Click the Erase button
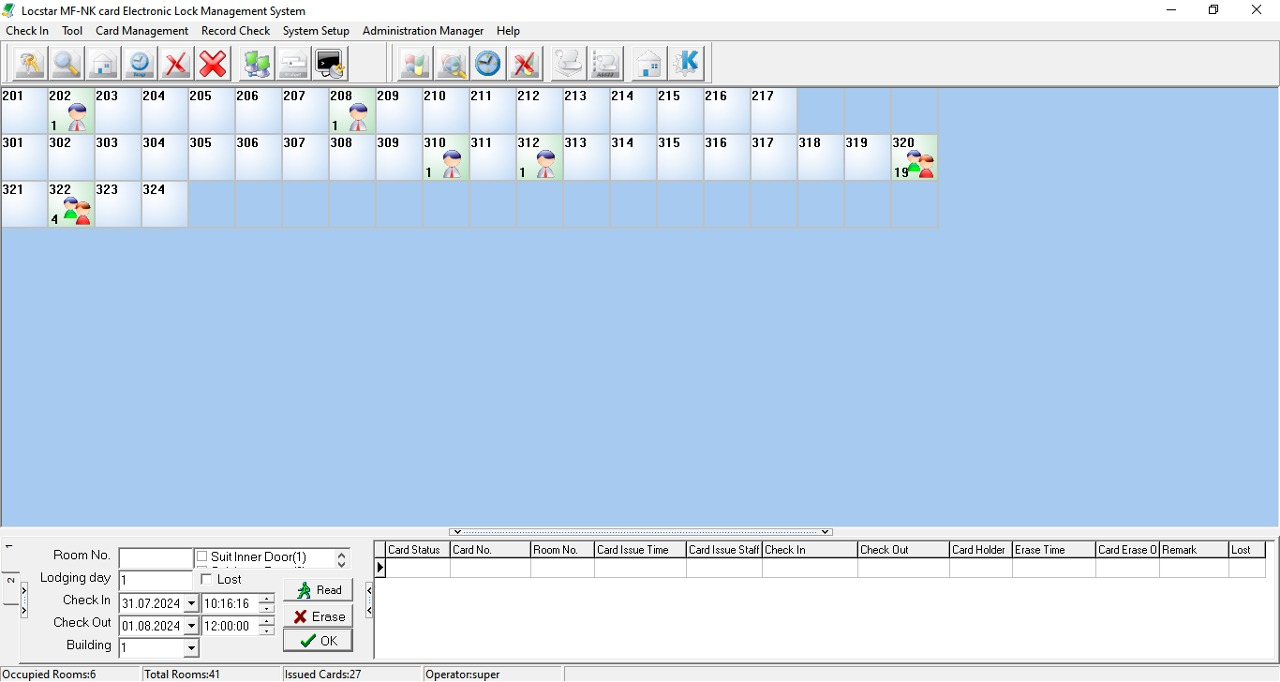Image resolution: width=1280 pixels, height=682 pixels. [318, 616]
